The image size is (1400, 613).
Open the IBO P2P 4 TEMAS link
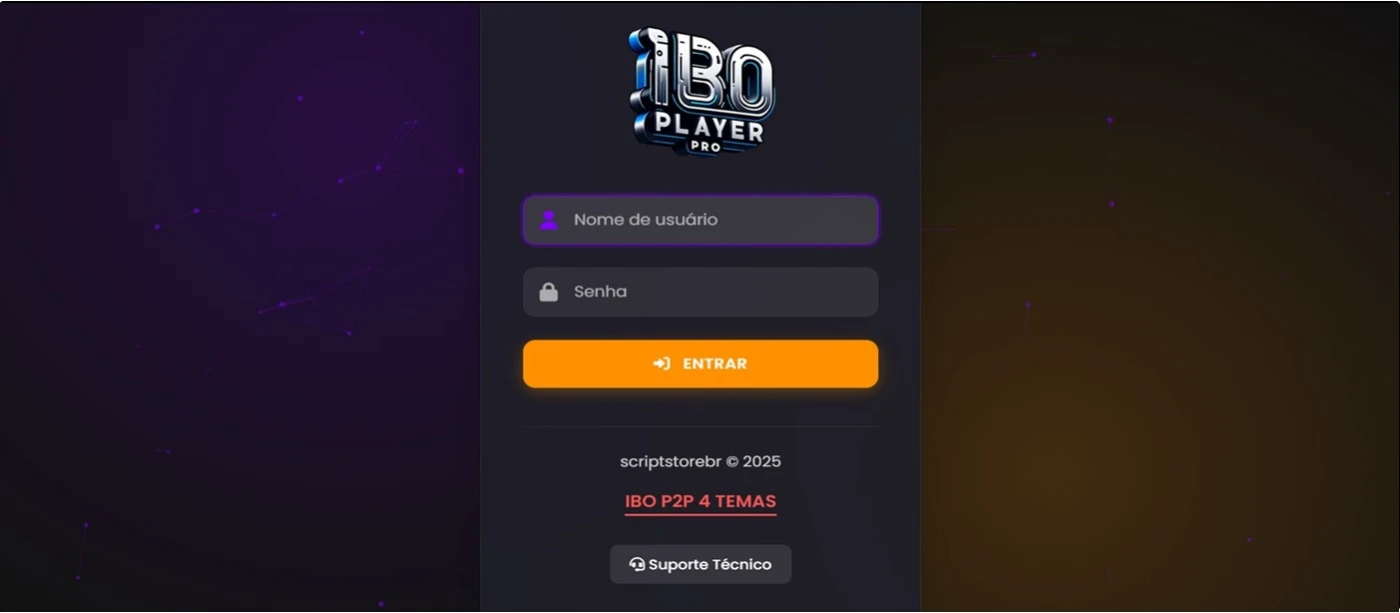(700, 502)
